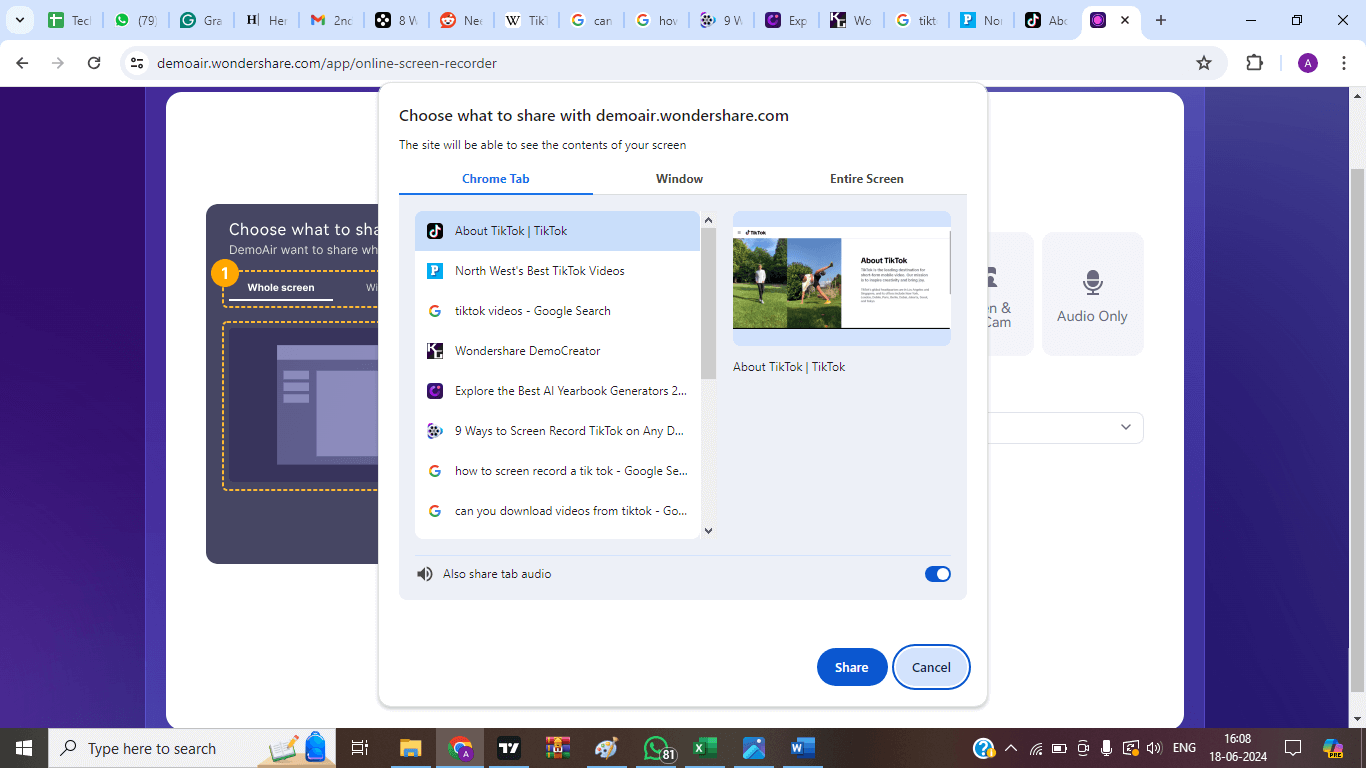
Task: Click the Type here to search box
Action: pyautogui.click(x=191, y=748)
